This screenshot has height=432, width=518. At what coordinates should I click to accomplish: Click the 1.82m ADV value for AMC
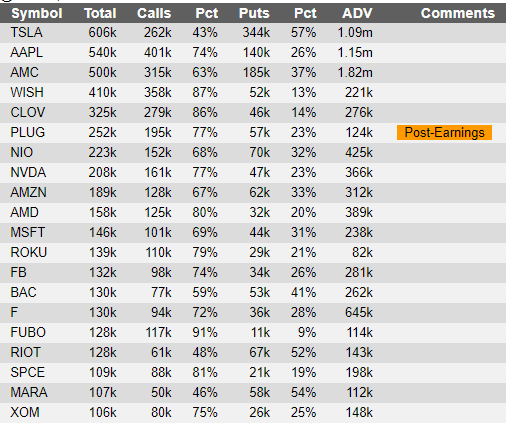(355, 73)
